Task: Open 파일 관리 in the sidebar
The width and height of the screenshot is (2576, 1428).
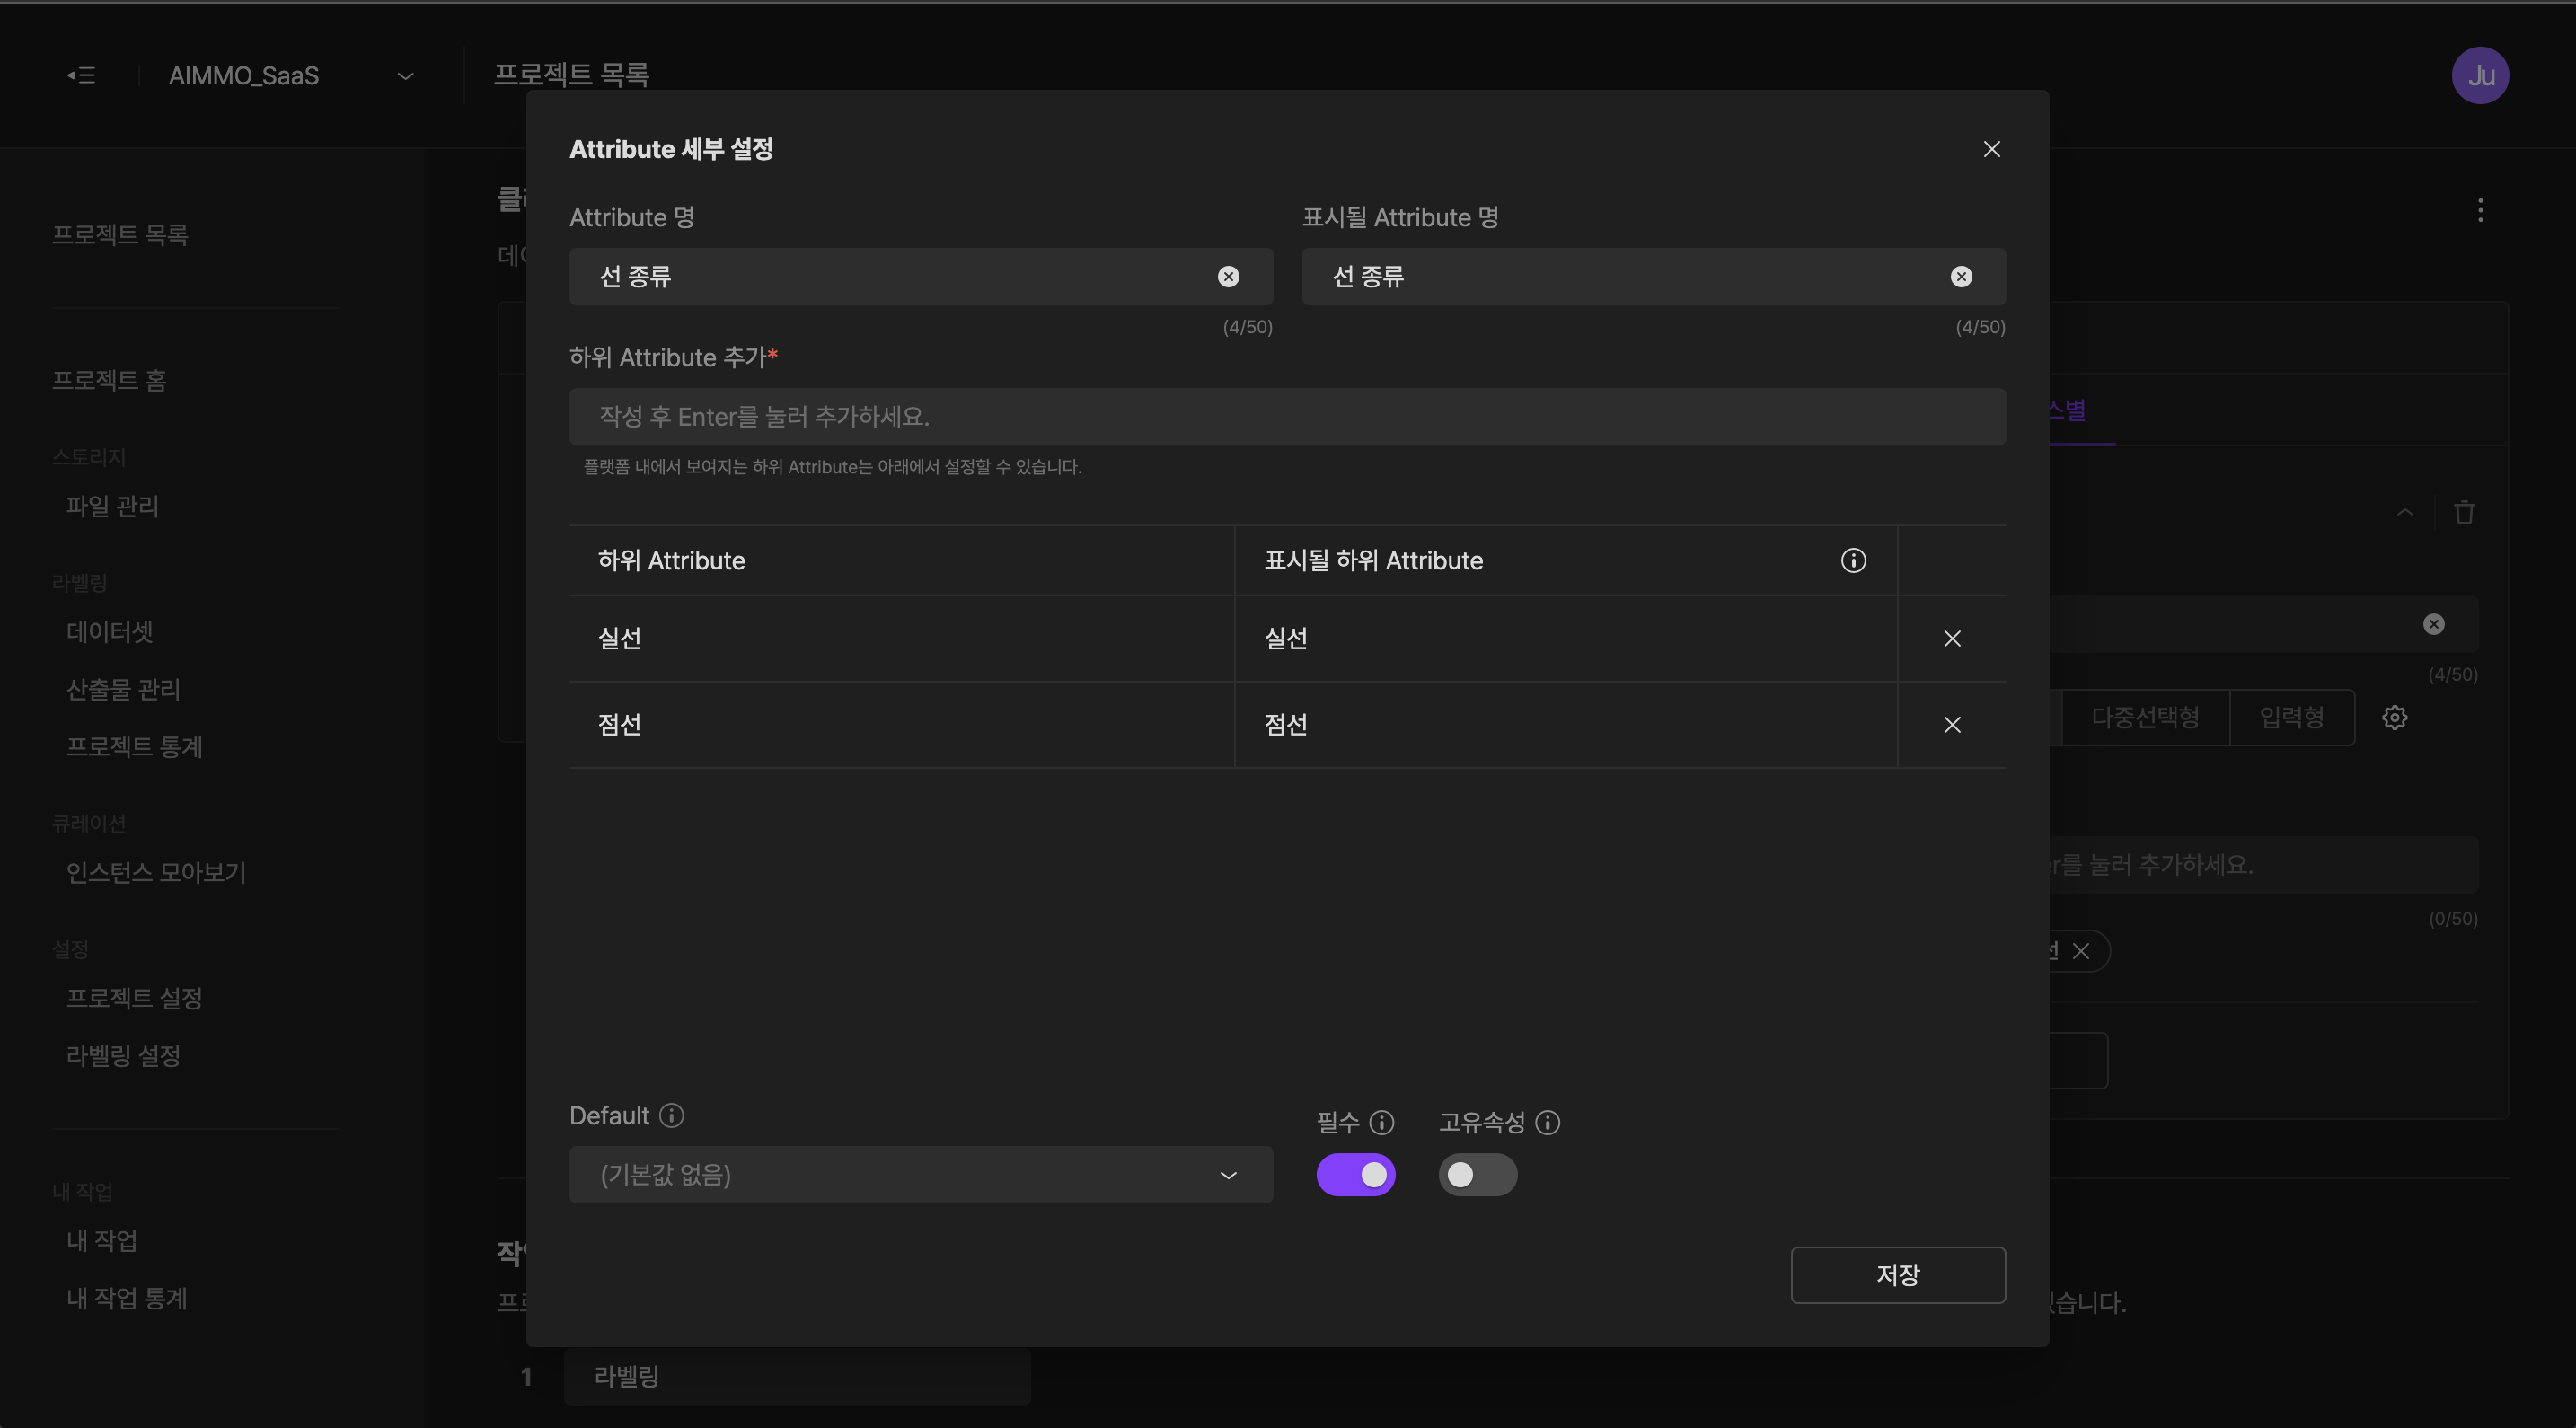Action: click(x=112, y=506)
